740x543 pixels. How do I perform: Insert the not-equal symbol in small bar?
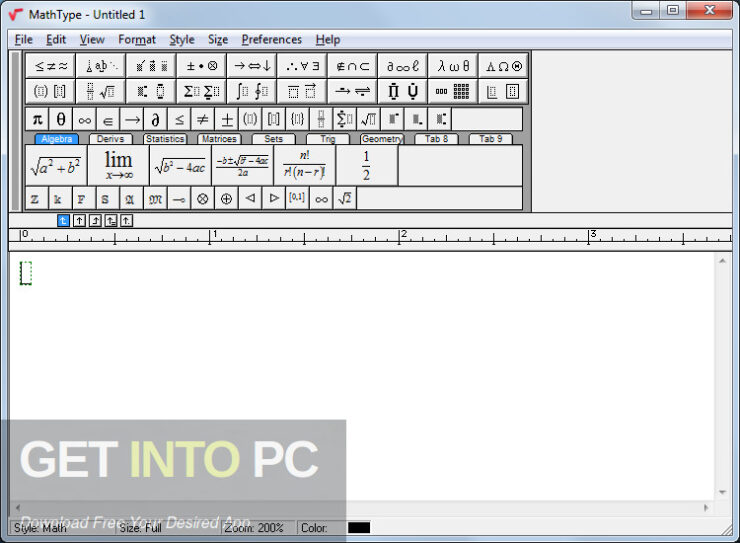click(x=203, y=119)
